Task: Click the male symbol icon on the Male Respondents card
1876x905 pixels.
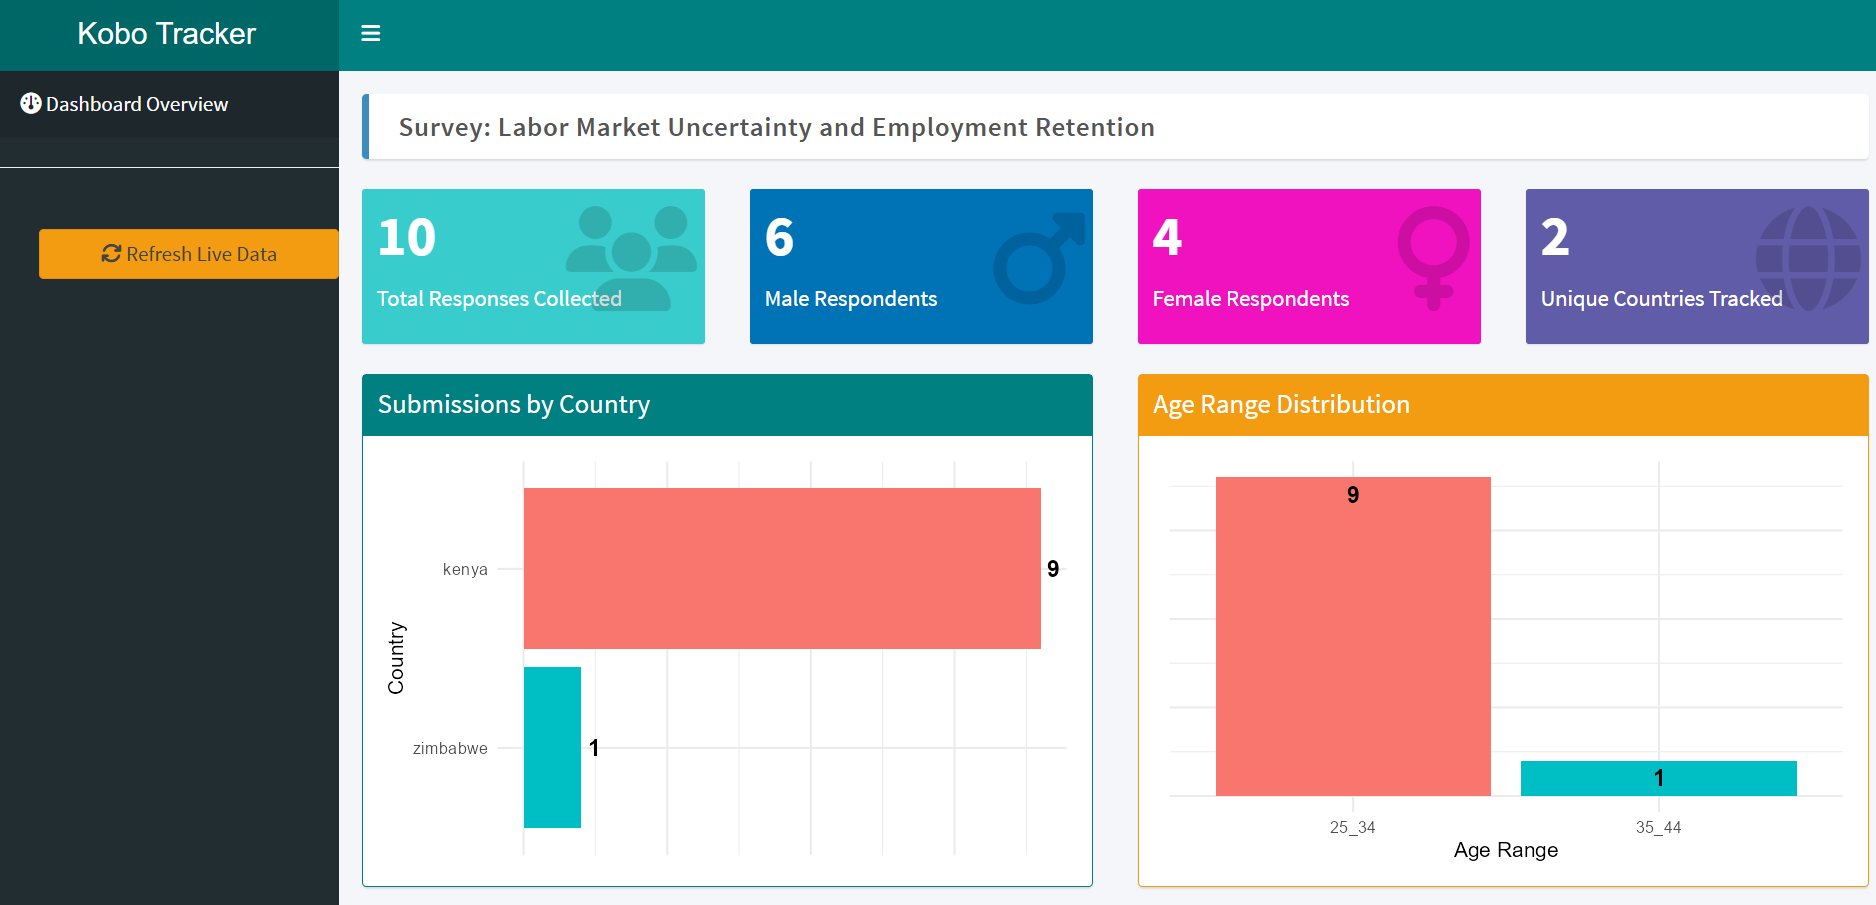Action: coord(1038,258)
